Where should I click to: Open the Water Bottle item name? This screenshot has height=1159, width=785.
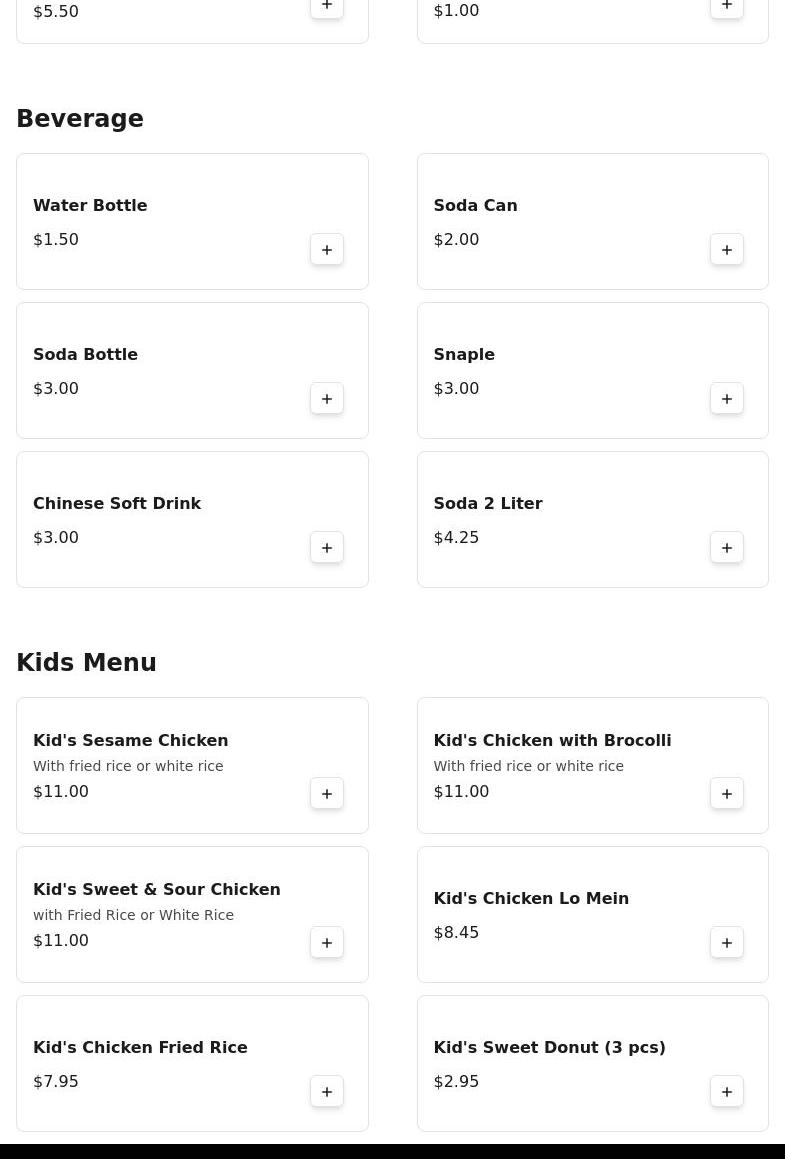[90, 206]
